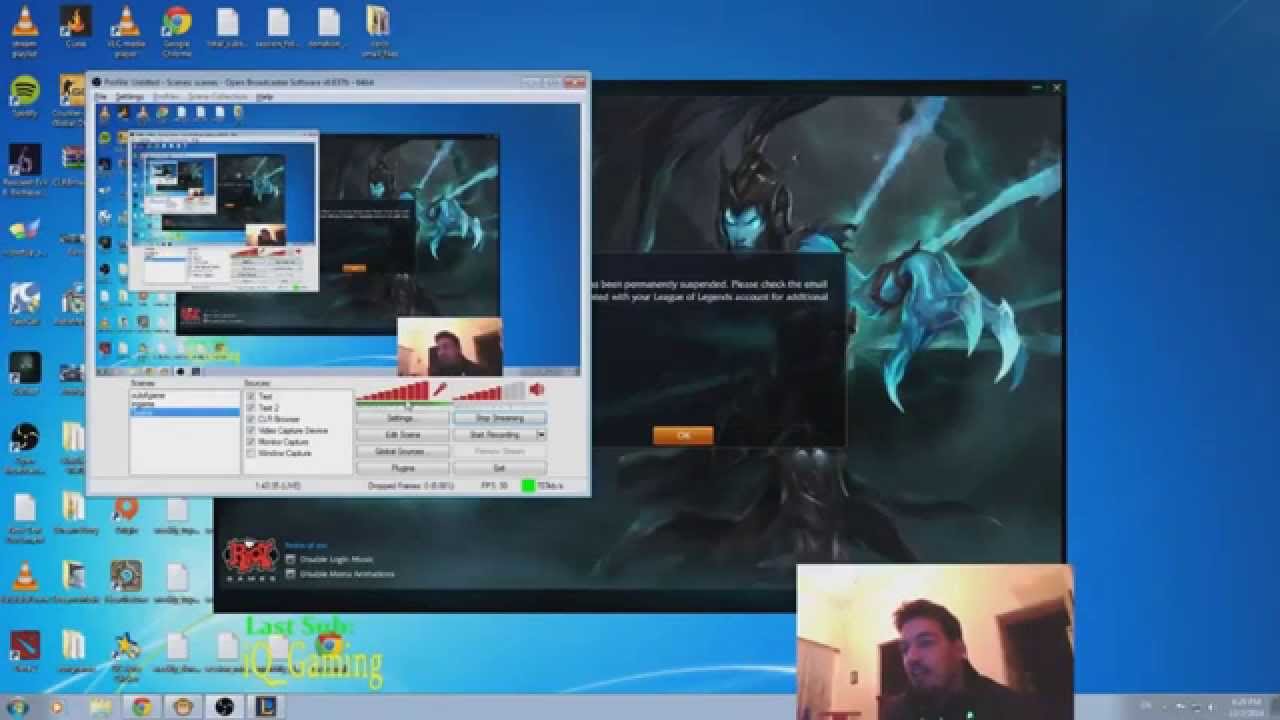The height and width of the screenshot is (720, 1280).
Task: Click the Edit Scene button
Action: [402, 435]
